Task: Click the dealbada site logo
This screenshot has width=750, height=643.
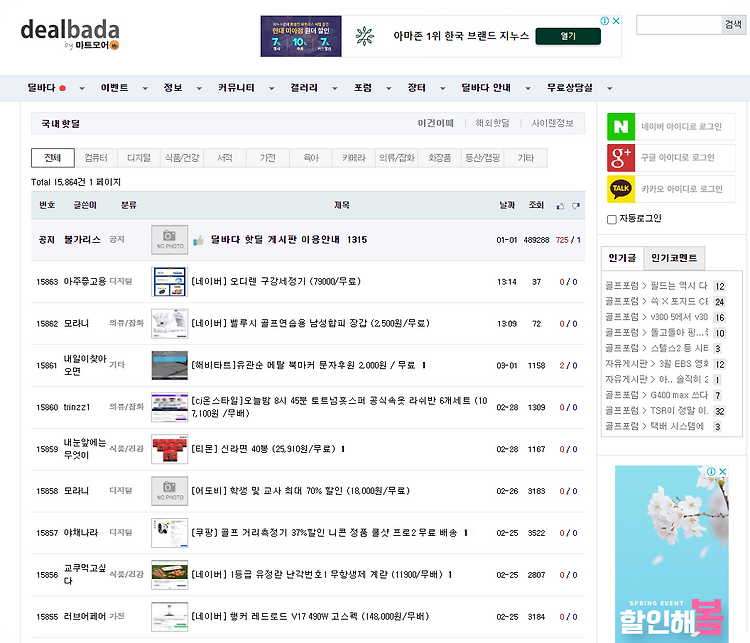Action: [x=70, y=34]
